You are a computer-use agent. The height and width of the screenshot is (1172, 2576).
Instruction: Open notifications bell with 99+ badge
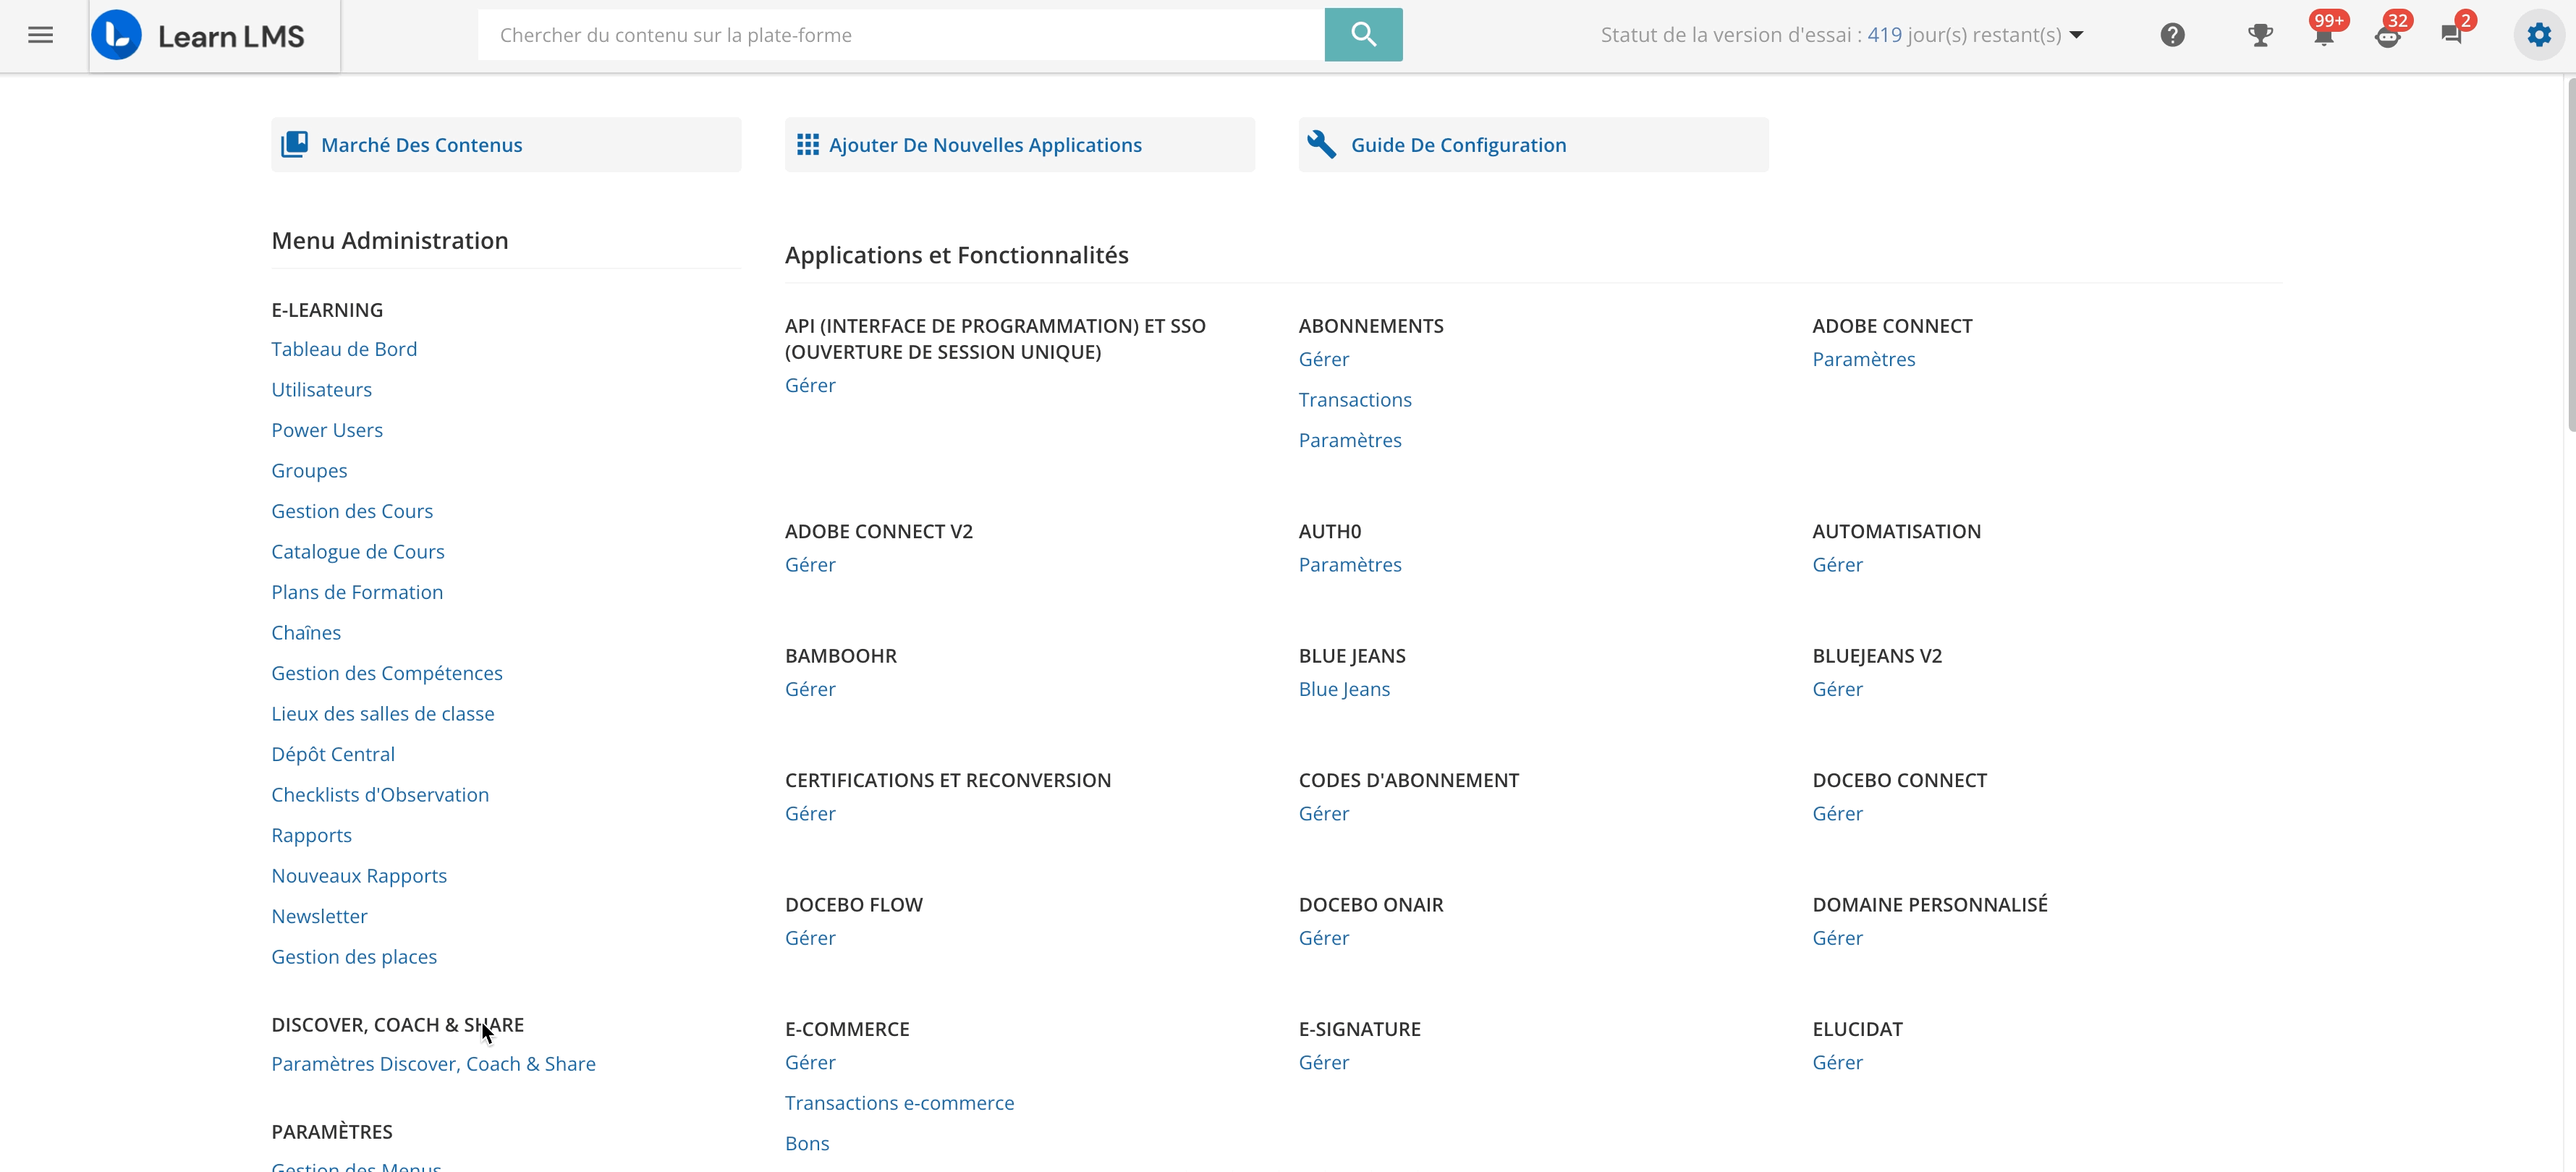click(2324, 35)
